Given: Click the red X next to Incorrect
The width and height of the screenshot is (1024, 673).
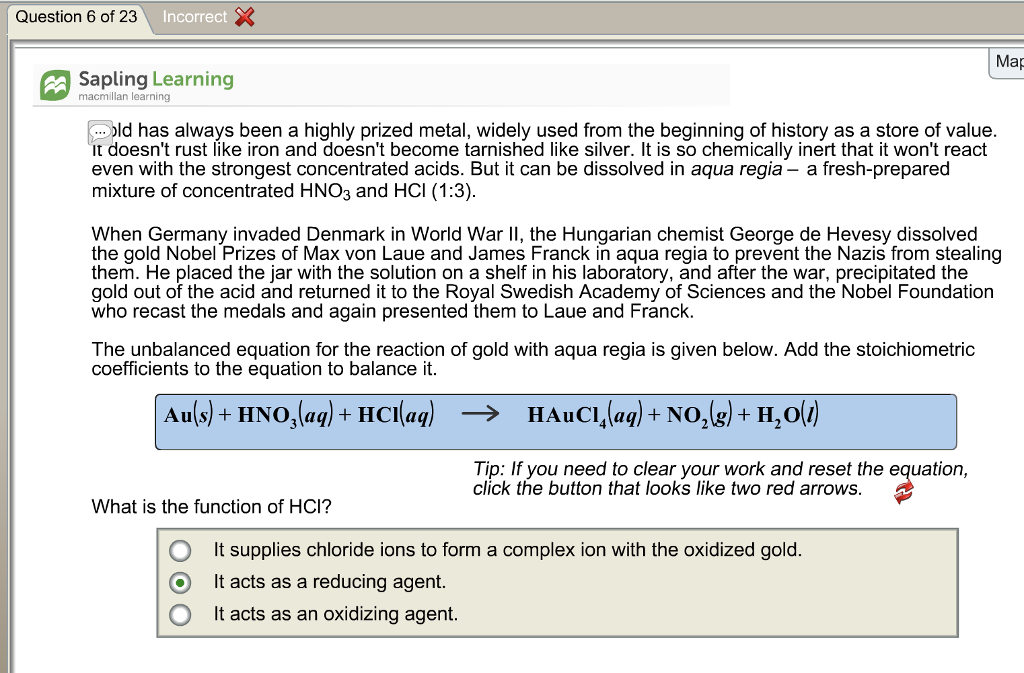Looking at the screenshot, I should click(243, 16).
